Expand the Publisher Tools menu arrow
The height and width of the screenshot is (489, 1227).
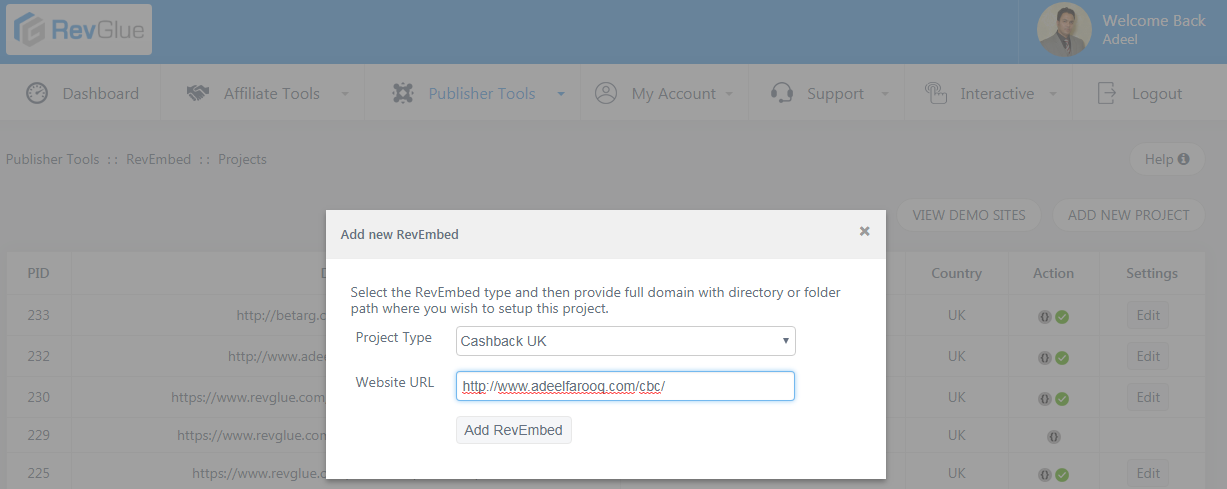click(x=561, y=94)
